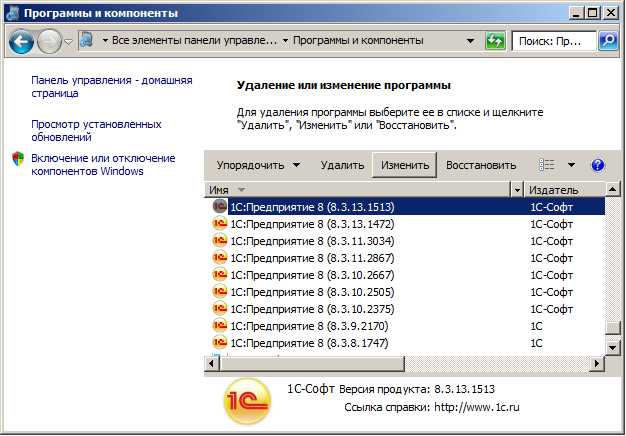Image resolution: width=626 pixels, height=436 pixels.
Task: Click 1C icon of version 8.3.9.2170
Action: 220,325
